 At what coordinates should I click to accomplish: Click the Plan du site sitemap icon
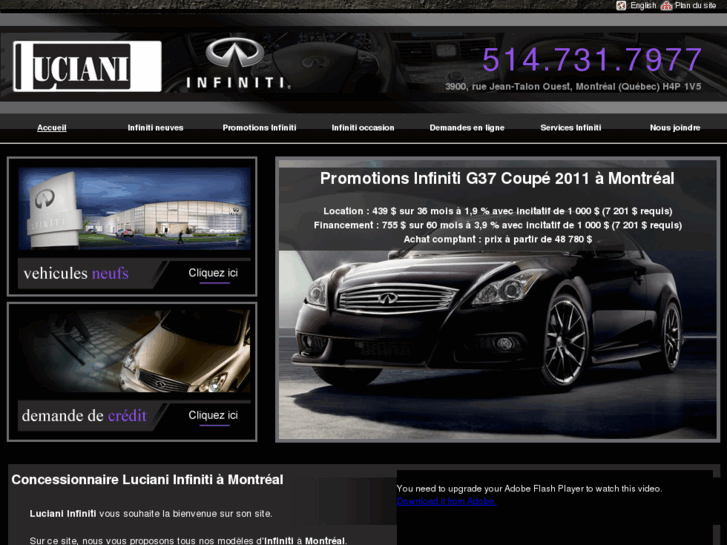666,6
